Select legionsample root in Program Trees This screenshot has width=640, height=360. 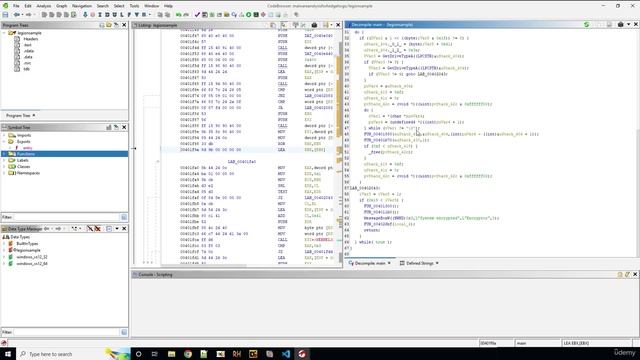coord(29,33)
